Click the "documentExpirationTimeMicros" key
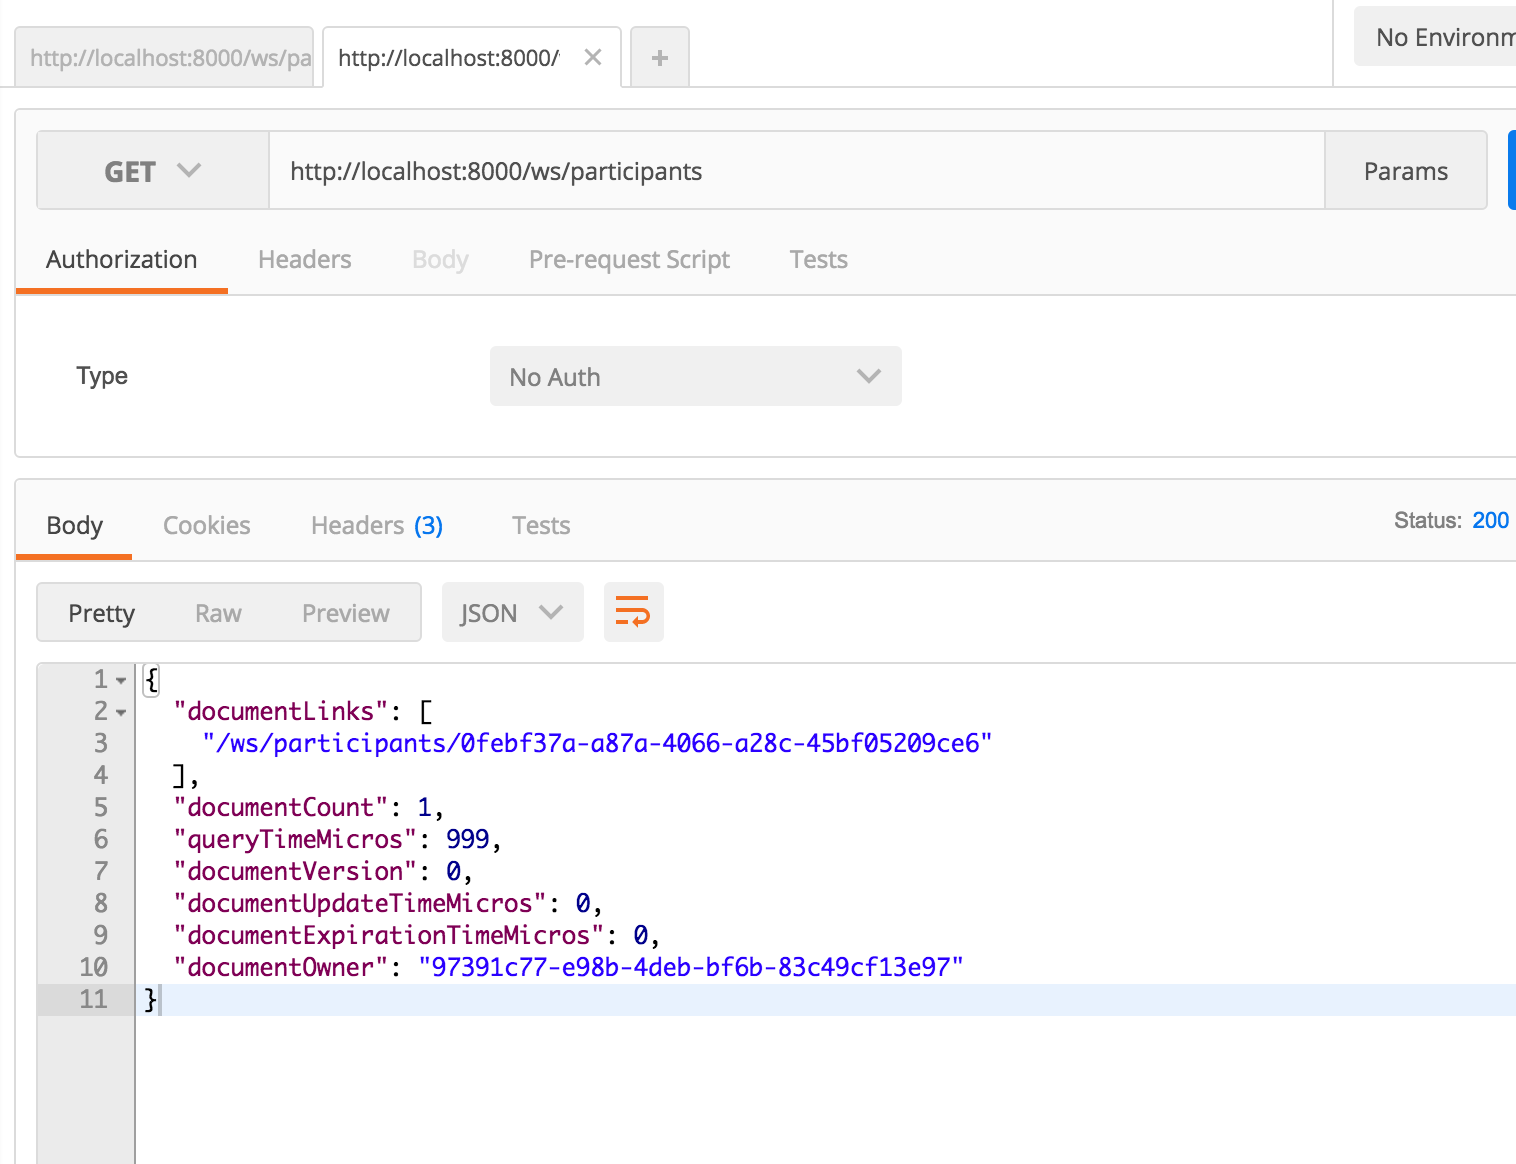 tap(388, 935)
